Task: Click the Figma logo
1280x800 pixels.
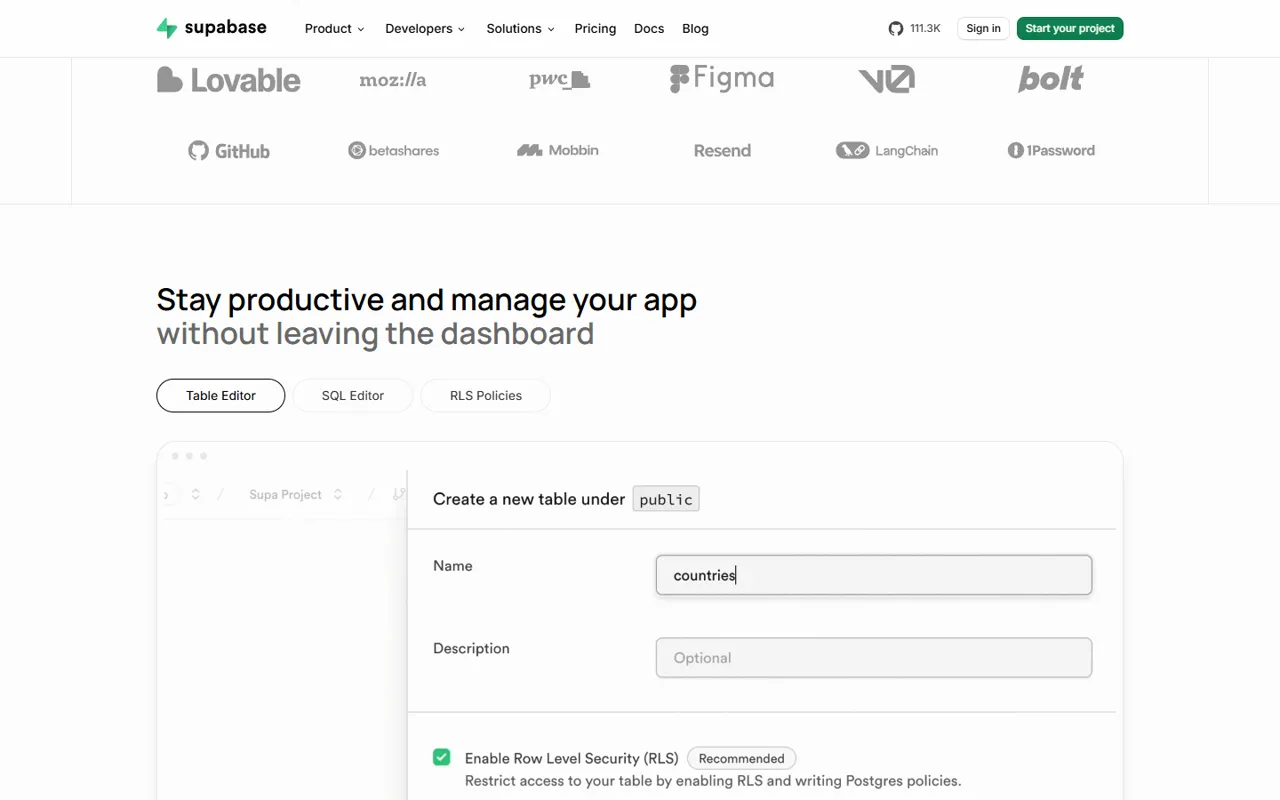Action: click(x=722, y=78)
